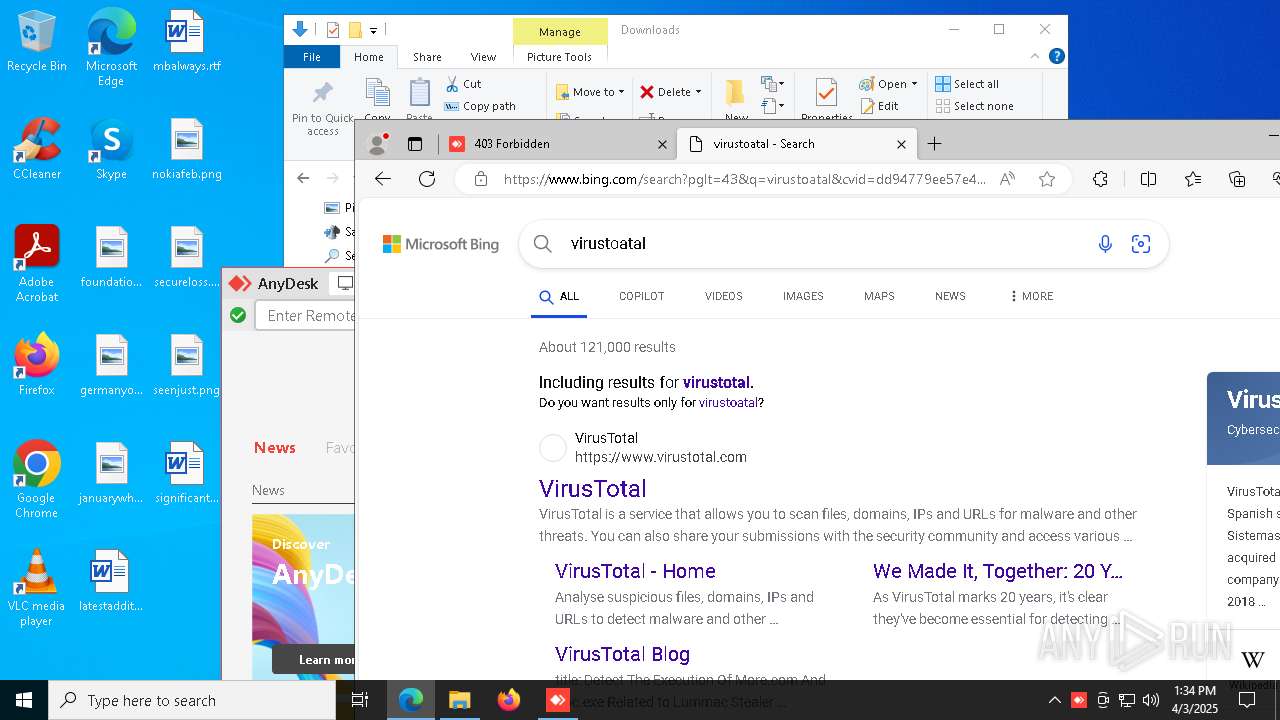Expand the Bing MORE menu
Viewport: 1280px width, 720px height.
click(x=1031, y=296)
